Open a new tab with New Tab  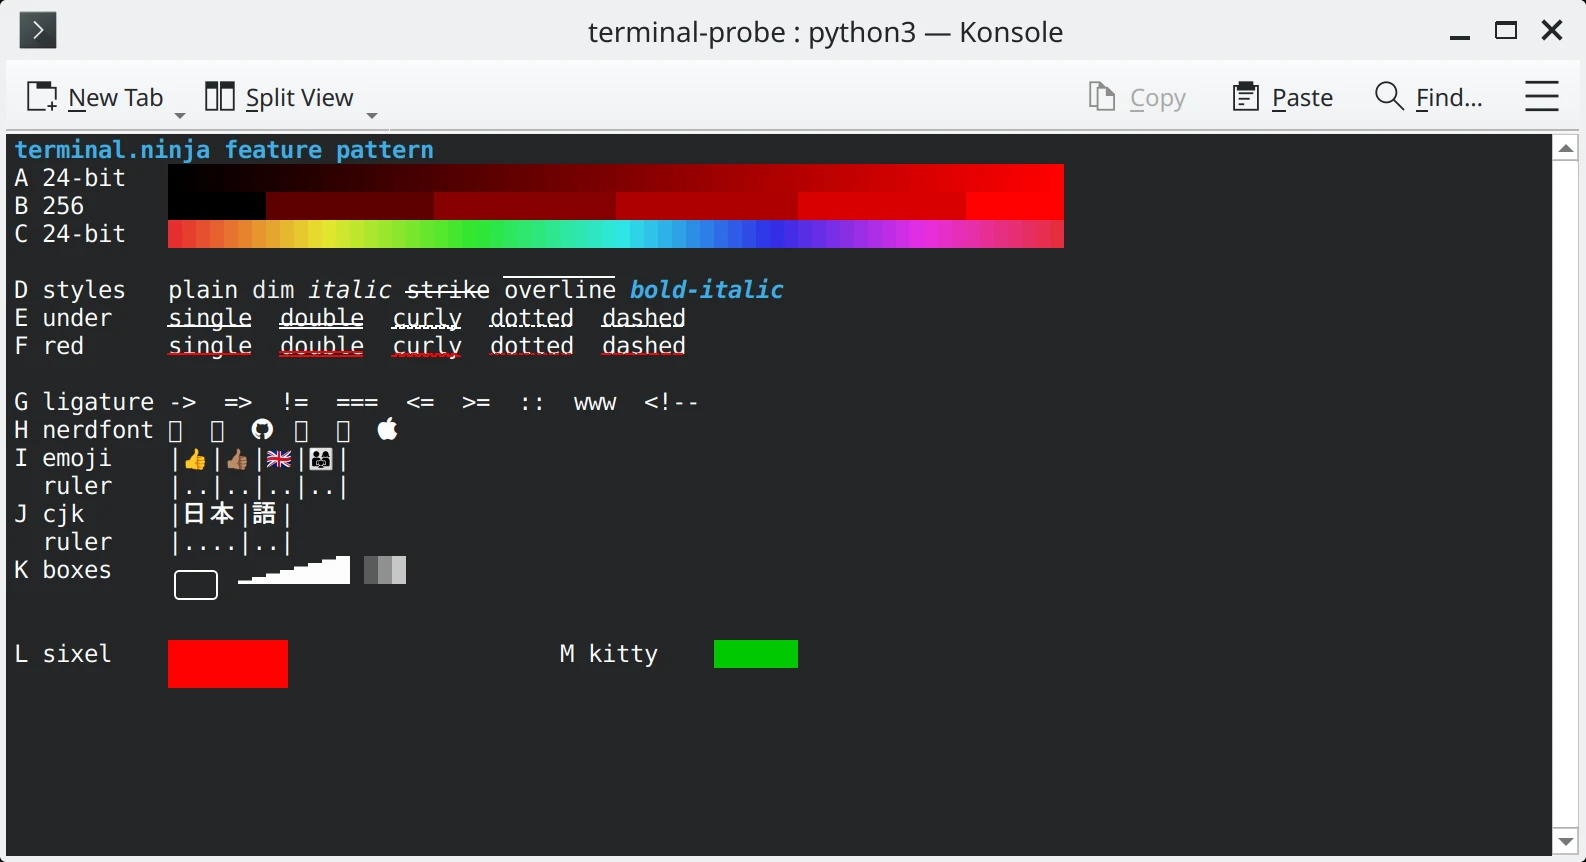[94, 97]
